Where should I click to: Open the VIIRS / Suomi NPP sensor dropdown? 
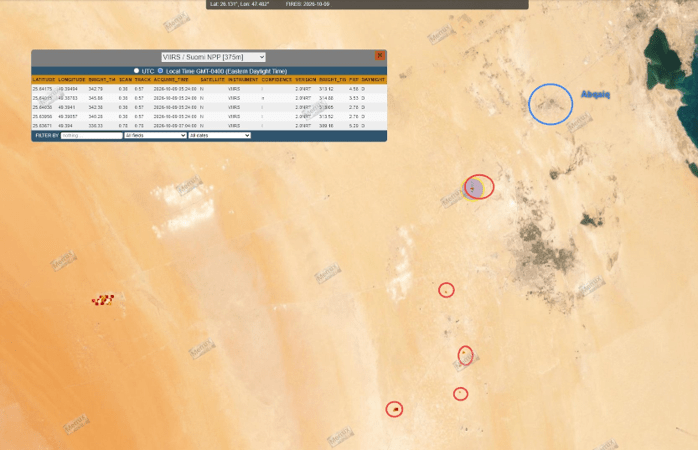click(214, 57)
